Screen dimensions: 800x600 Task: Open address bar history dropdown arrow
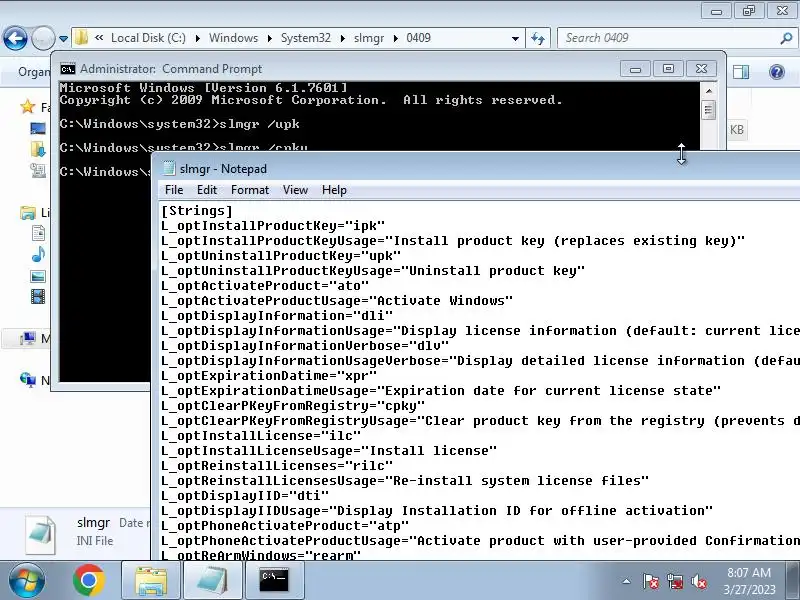(515, 38)
